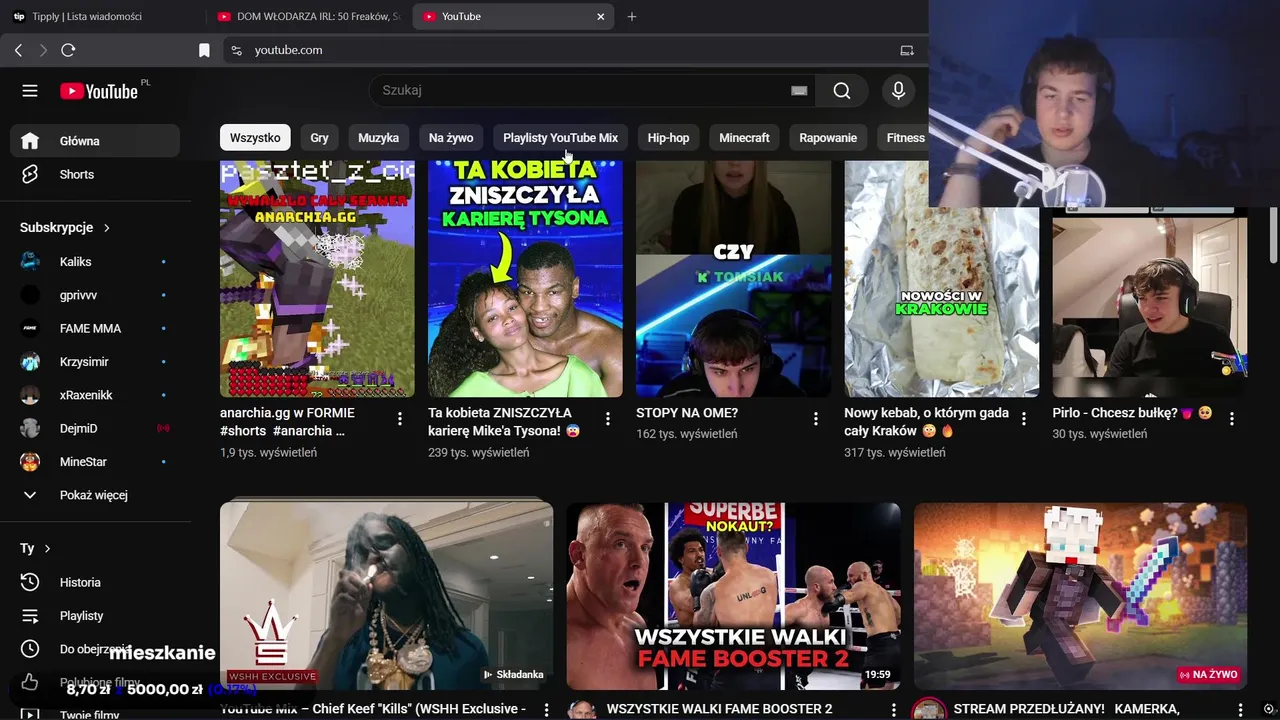The height and width of the screenshot is (720, 1280).
Task: Open the Krzysimir channel subscription
Action: tap(95, 362)
